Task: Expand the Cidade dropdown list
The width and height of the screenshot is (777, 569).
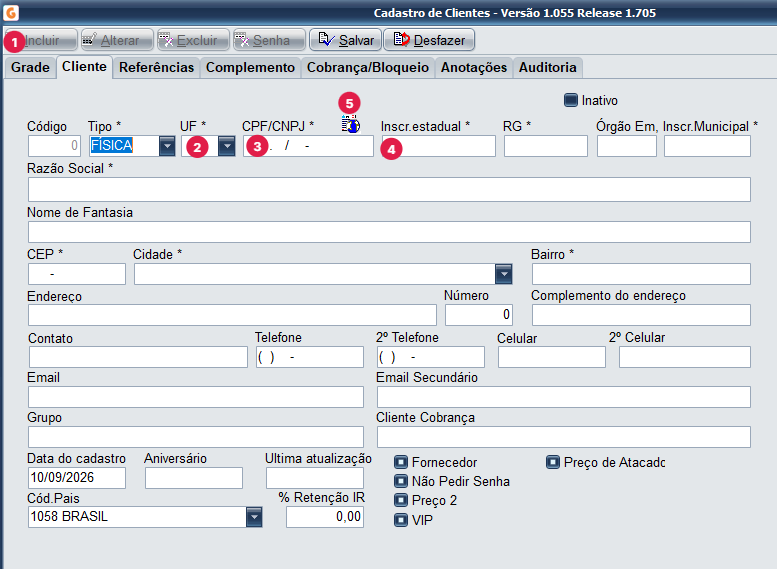Action: click(503, 274)
